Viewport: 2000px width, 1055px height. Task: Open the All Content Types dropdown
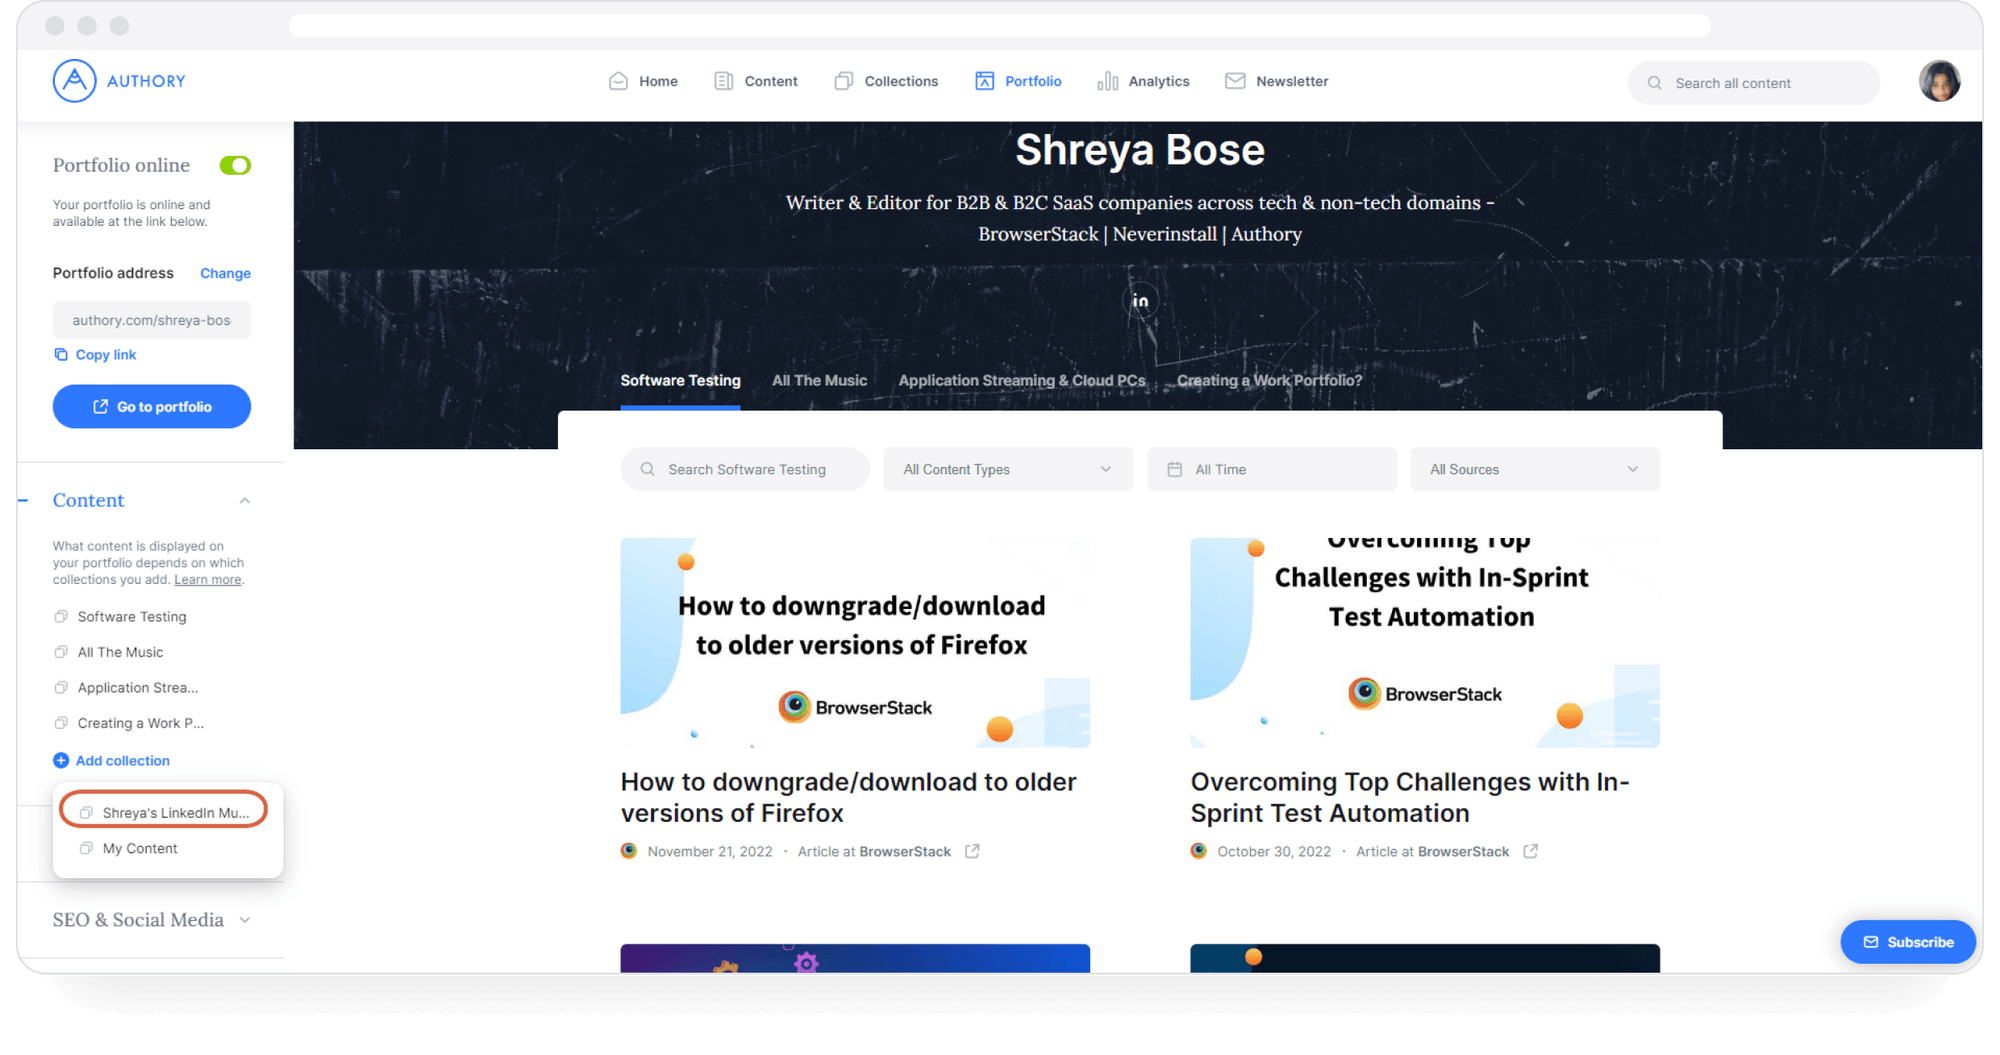click(1007, 470)
